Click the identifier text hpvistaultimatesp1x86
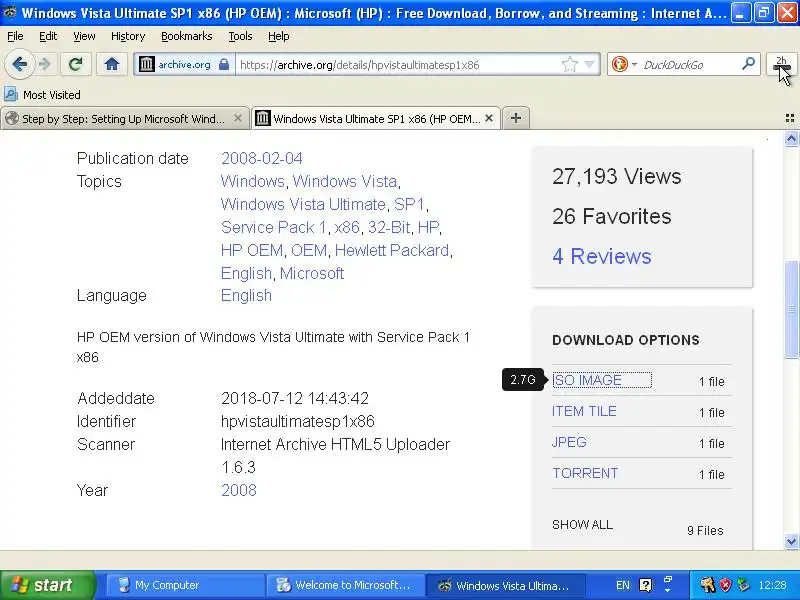 coord(298,421)
